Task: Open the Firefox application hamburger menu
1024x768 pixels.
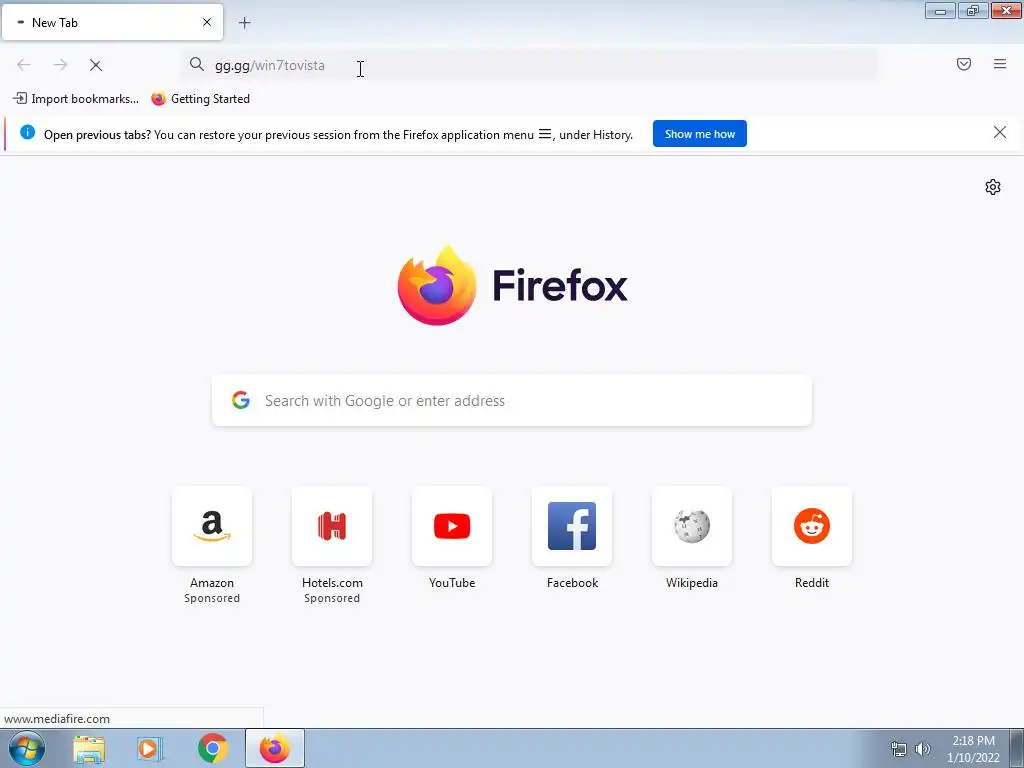Action: 1000,64
